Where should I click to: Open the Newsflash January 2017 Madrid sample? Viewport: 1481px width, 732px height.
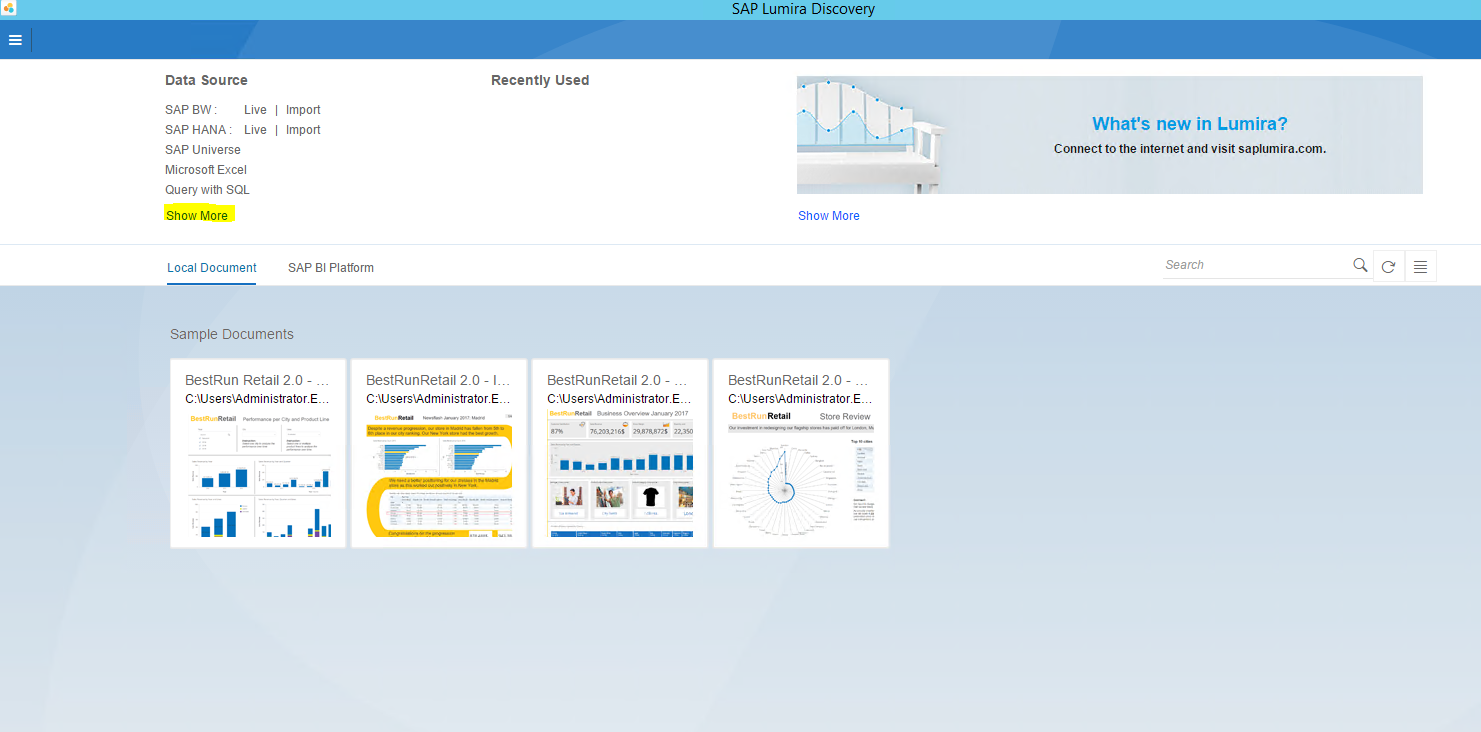pyautogui.click(x=439, y=453)
